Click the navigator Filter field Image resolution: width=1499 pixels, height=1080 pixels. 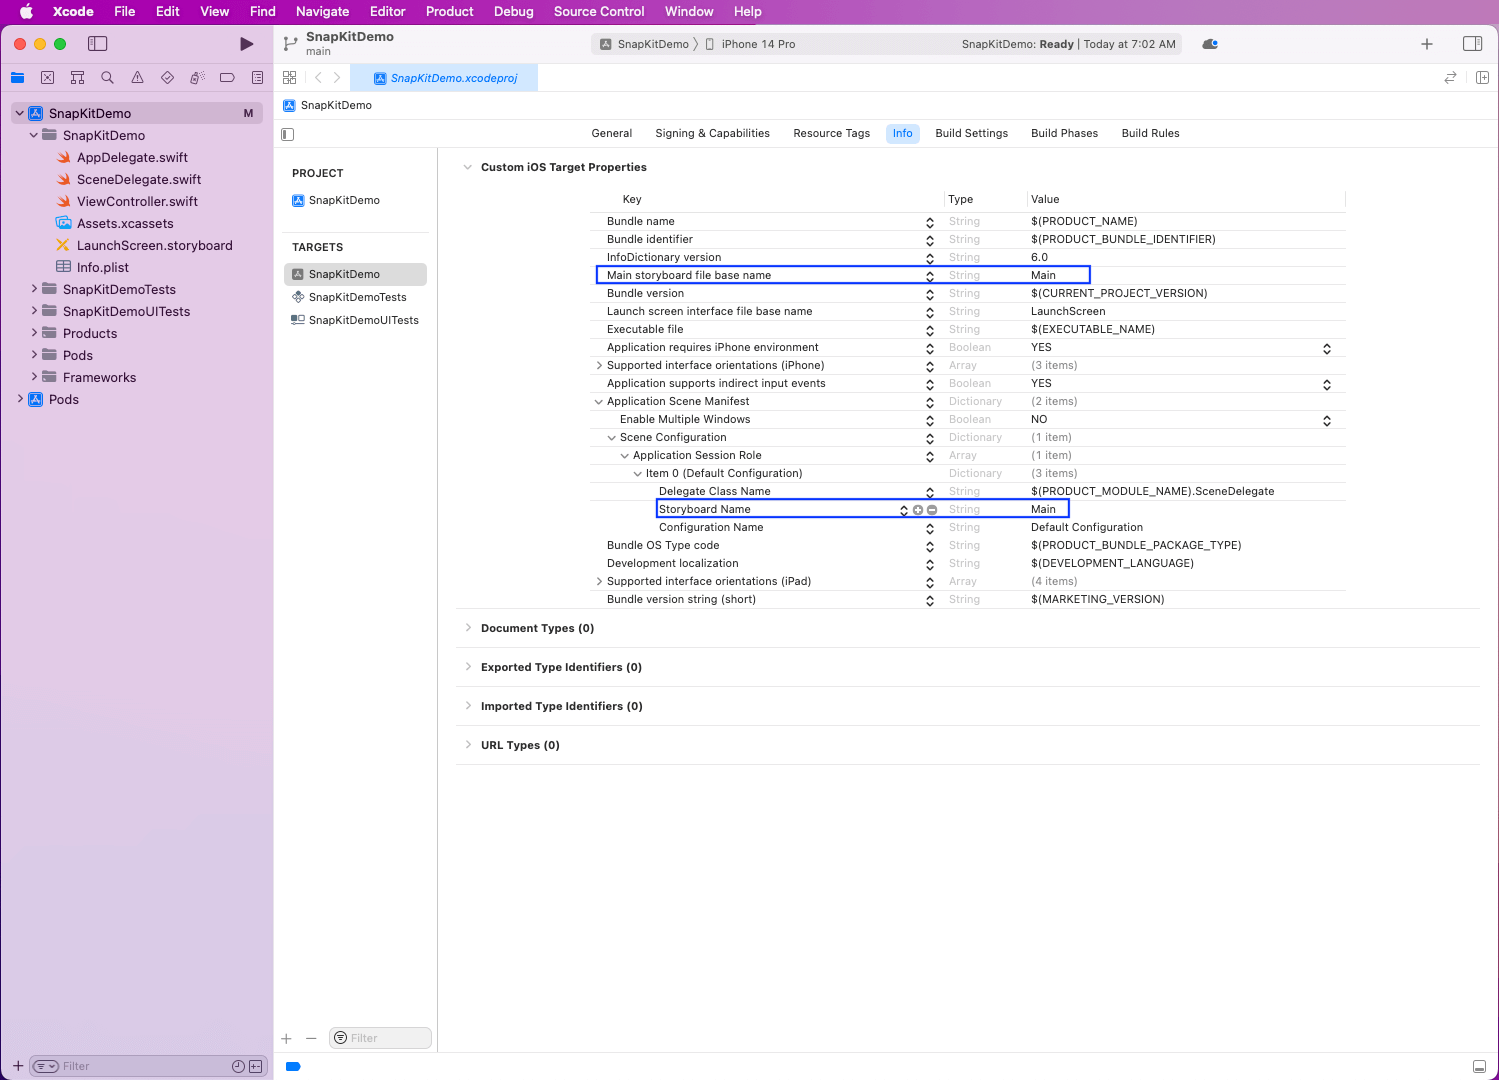point(140,1066)
